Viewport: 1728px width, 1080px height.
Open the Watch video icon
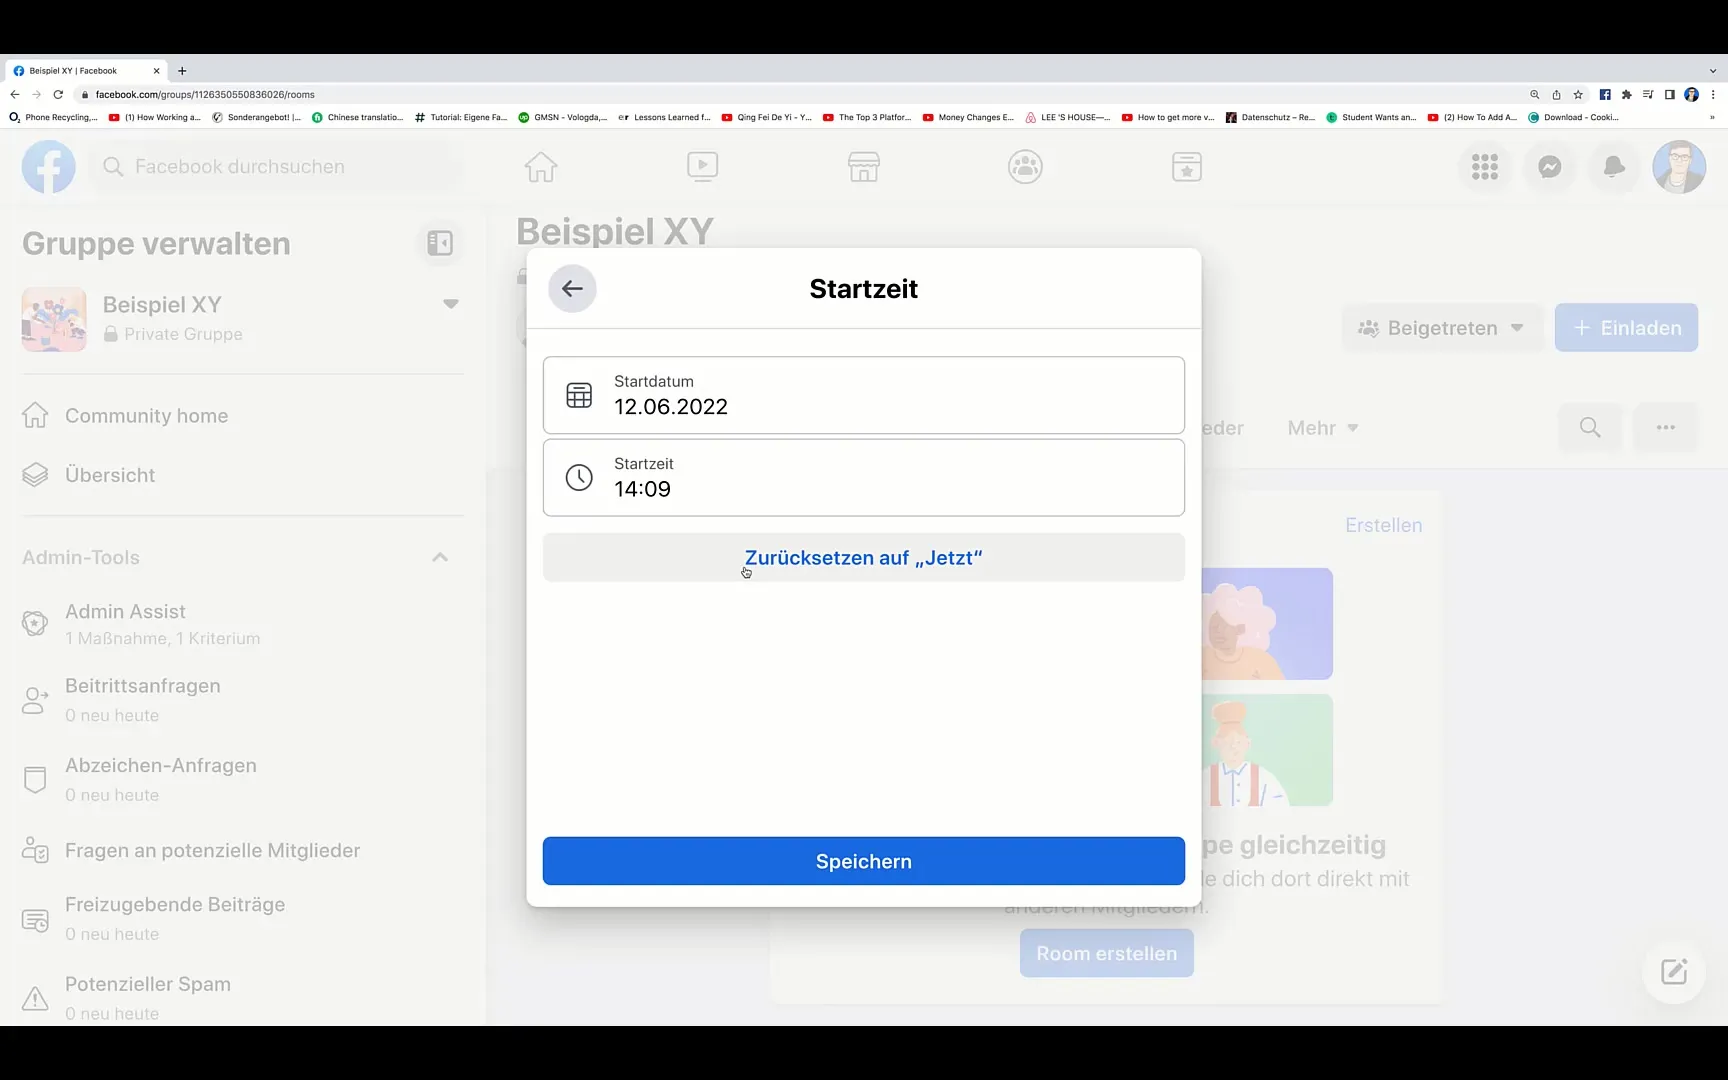703,167
